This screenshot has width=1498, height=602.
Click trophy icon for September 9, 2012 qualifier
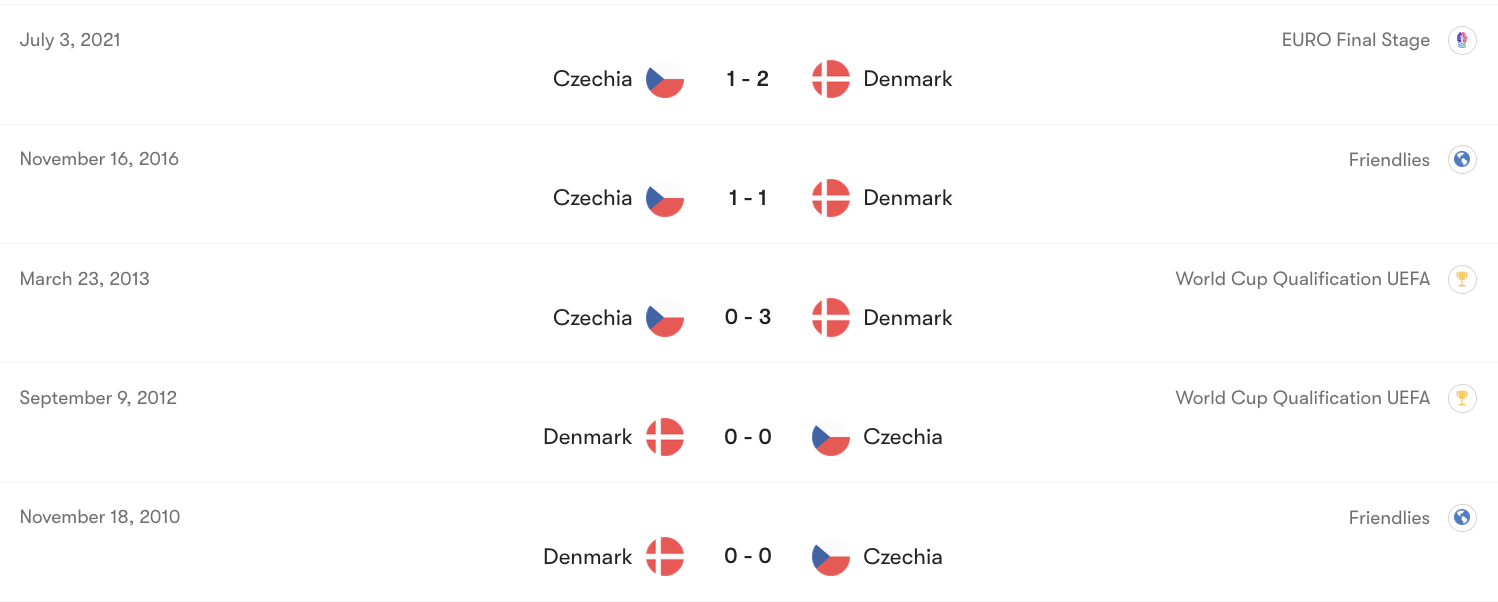(x=1462, y=398)
